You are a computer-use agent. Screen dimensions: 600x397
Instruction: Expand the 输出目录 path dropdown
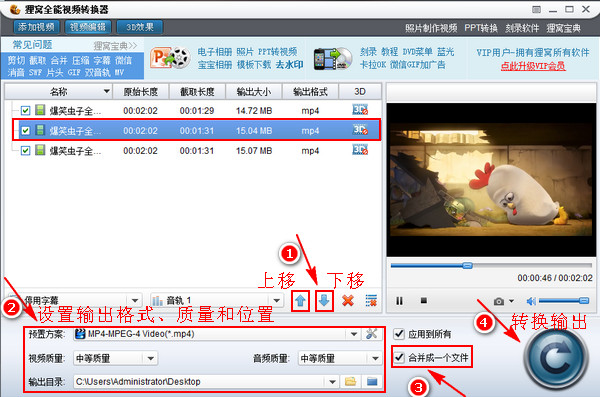[332, 382]
